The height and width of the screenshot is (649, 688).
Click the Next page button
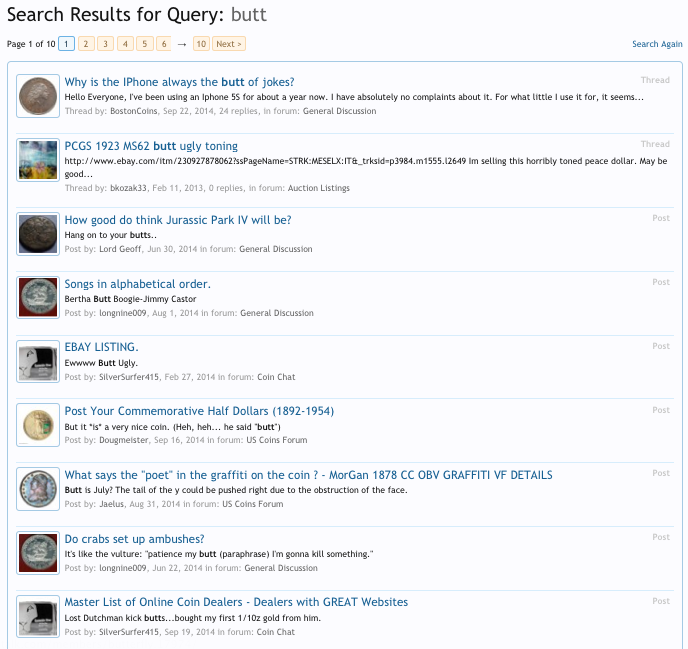(x=229, y=44)
